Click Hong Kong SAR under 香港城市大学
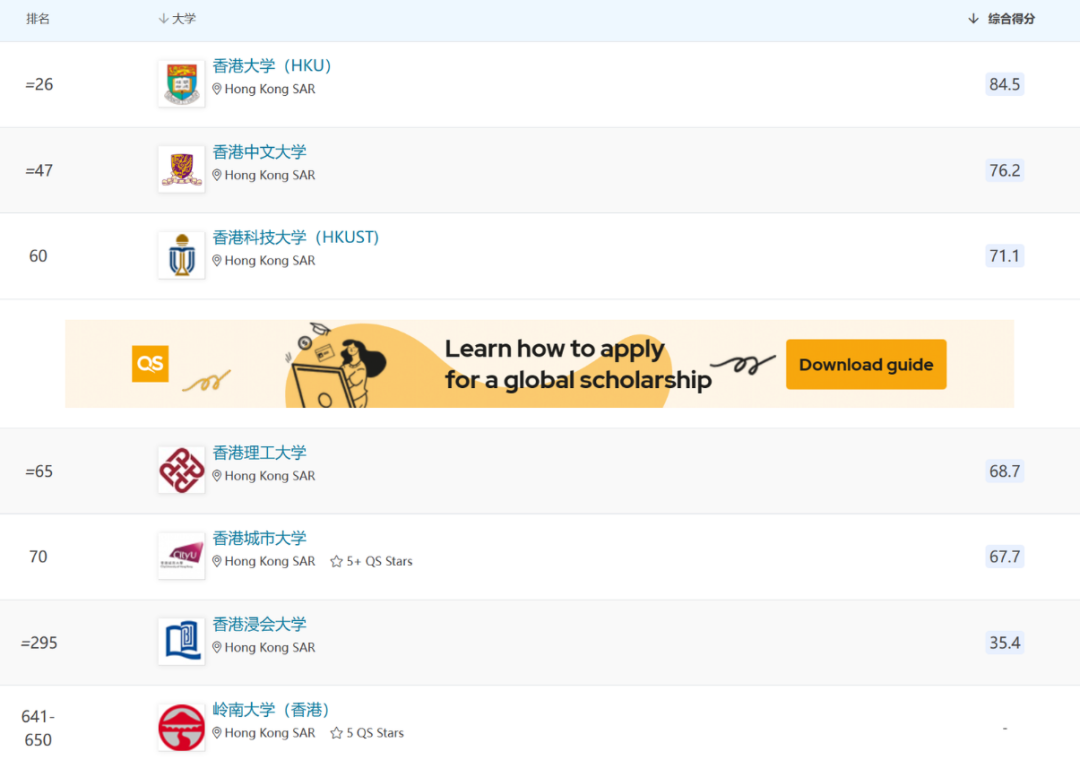Image resolution: width=1080 pixels, height=760 pixels. click(270, 562)
